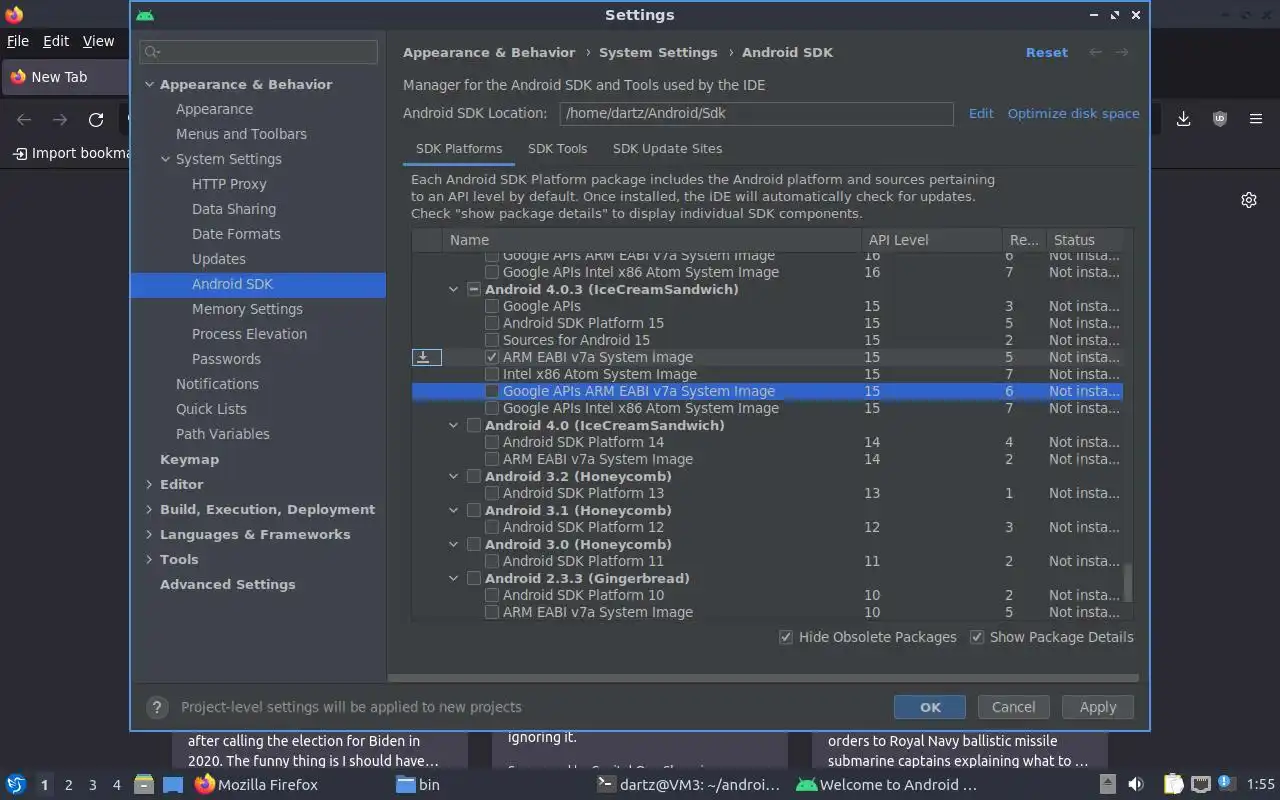Collapse the Android 4.0.3 (IceCreamSandwich) group
This screenshot has height=800, width=1280.
(454, 289)
